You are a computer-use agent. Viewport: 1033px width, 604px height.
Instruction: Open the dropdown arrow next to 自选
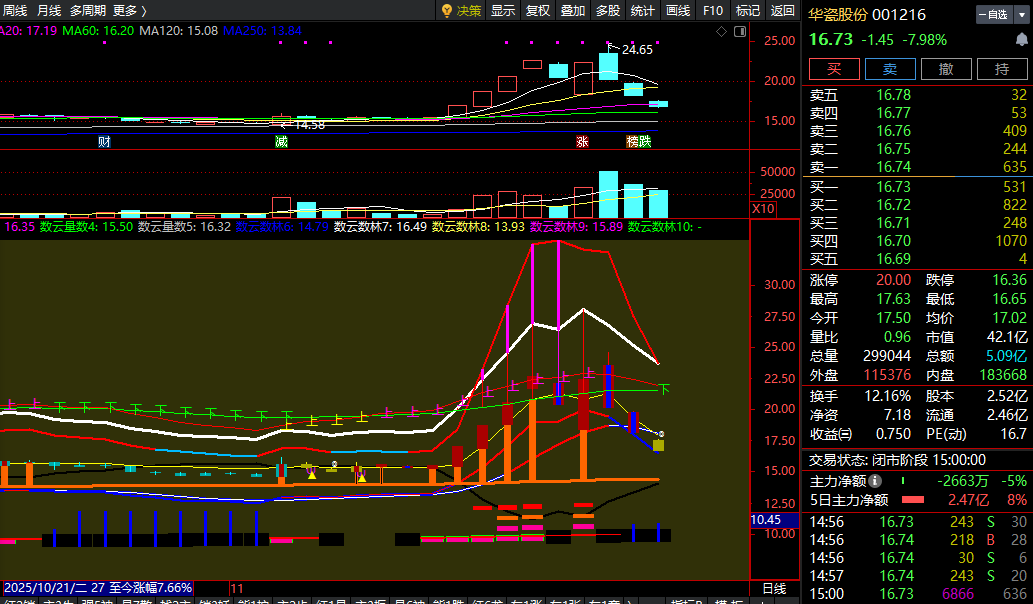(1021, 15)
